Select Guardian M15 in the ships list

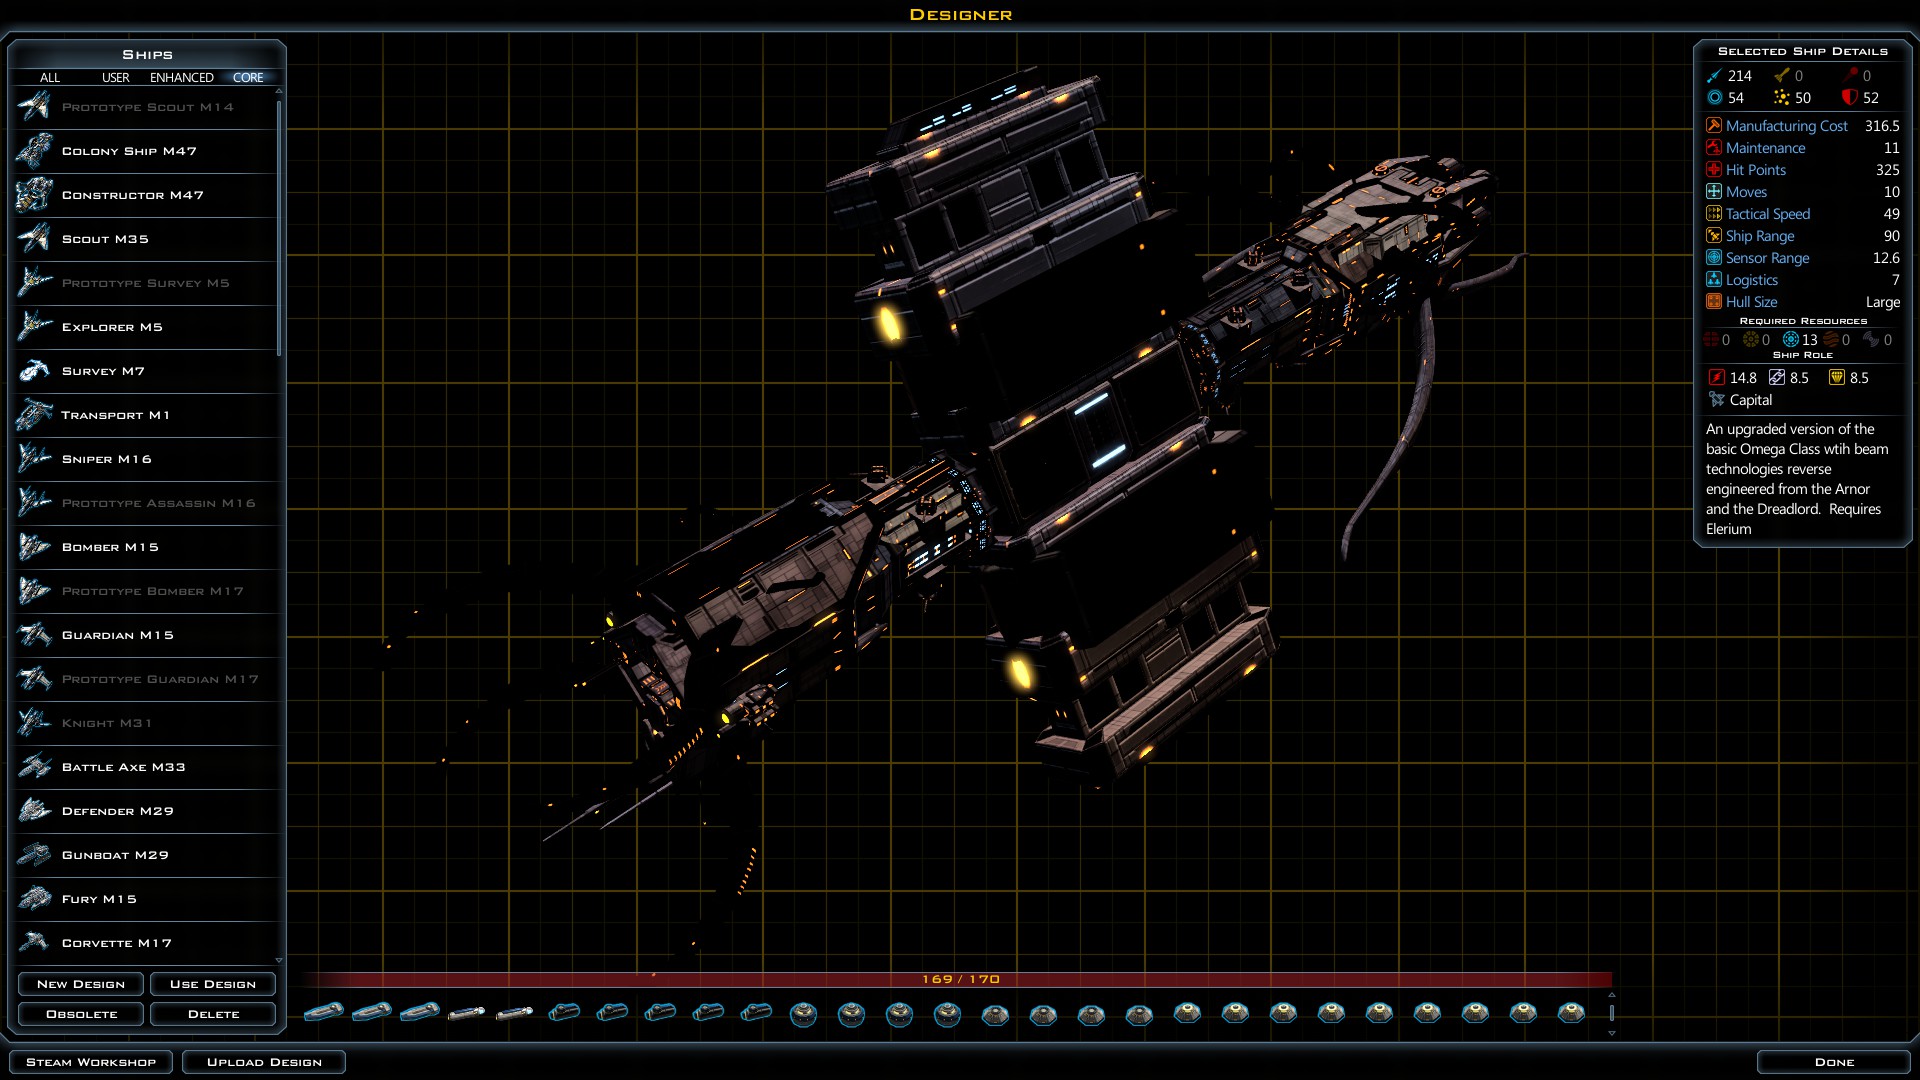tap(146, 635)
